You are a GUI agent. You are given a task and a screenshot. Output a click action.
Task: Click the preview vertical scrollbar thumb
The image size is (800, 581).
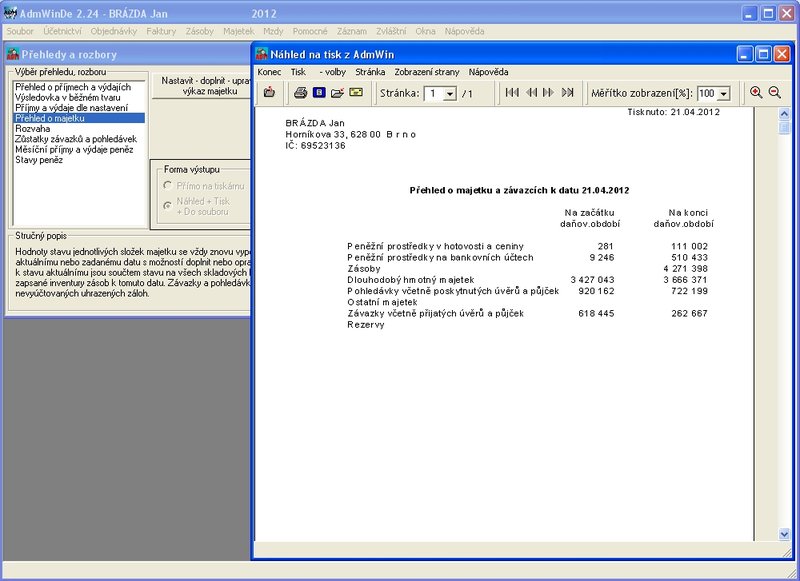tap(784, 128)
